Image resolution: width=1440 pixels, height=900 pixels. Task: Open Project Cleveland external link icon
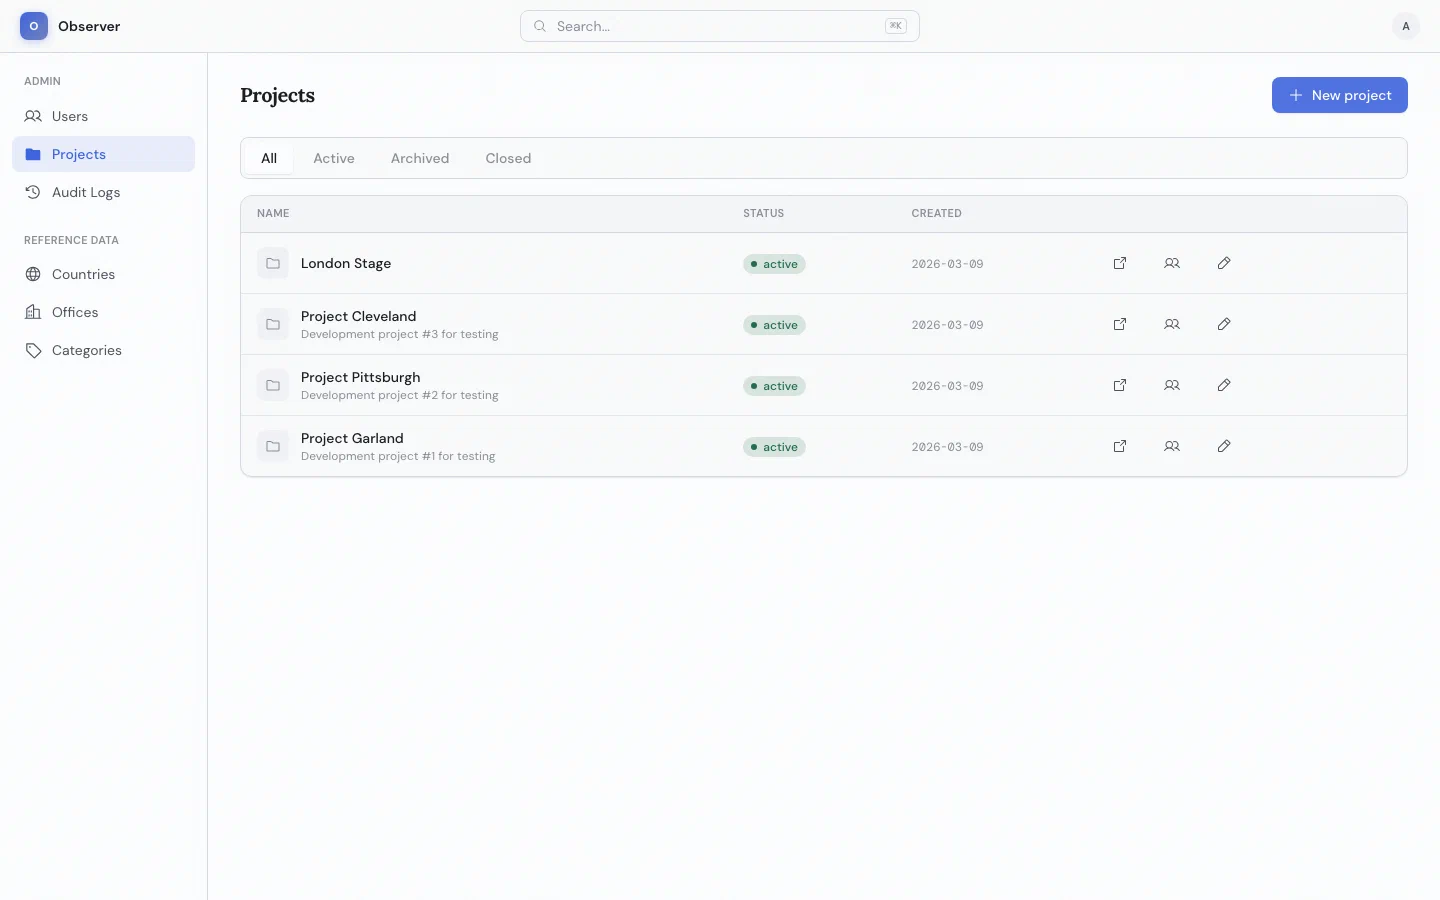pyautogui.click(x=1120, y=324)
